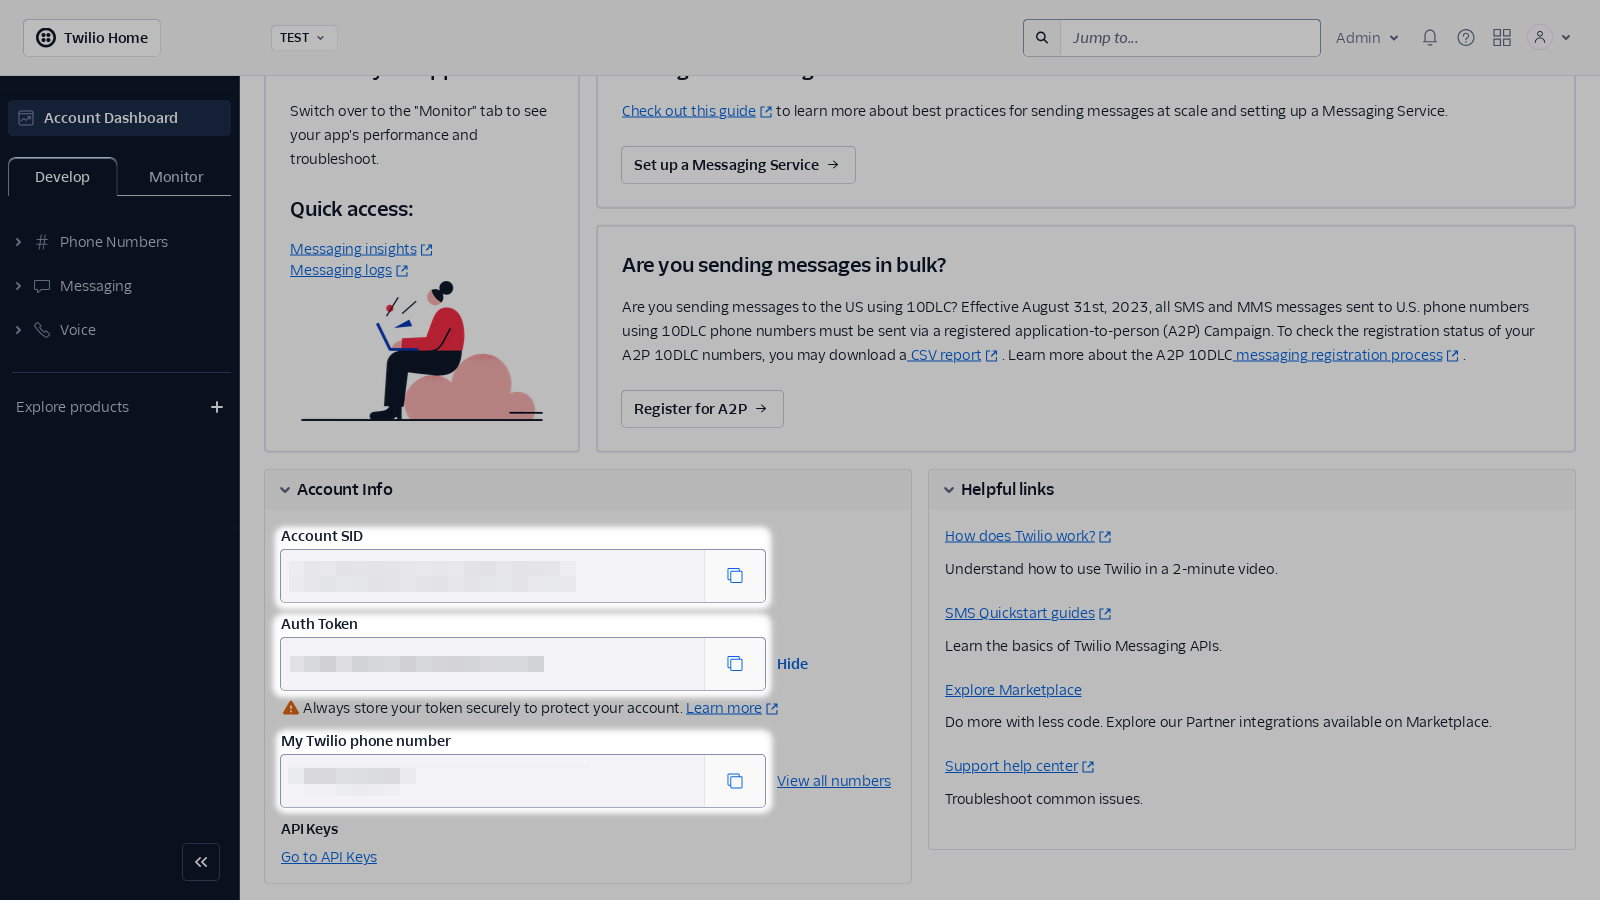
Task: Expand the Messaging tree chevron
Action: coord(18,286)
